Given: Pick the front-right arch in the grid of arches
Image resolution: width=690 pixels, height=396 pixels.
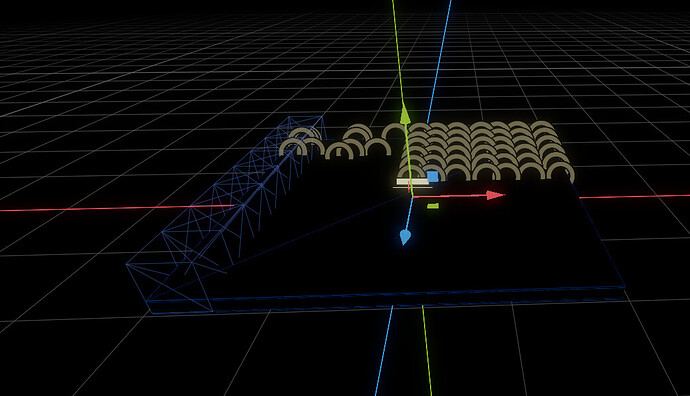Looking at the screenshot, I should point(561,172).
